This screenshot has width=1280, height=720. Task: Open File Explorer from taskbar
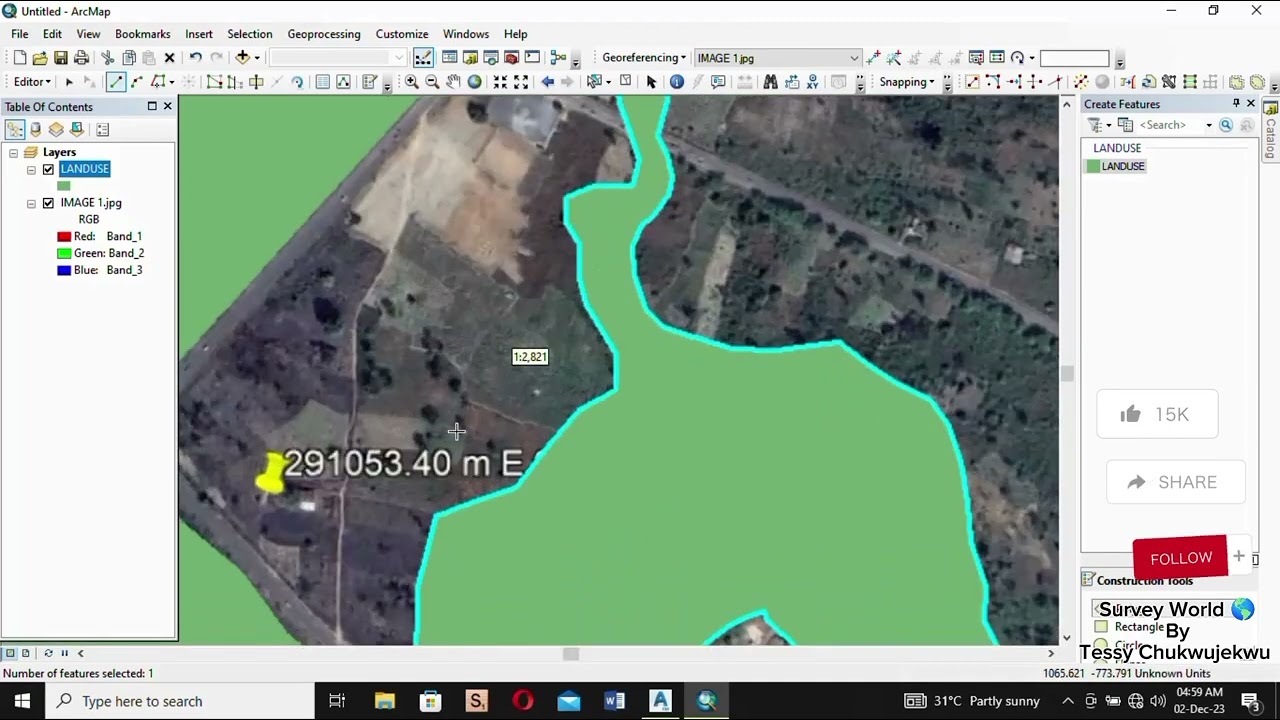[x=385, y=701]
